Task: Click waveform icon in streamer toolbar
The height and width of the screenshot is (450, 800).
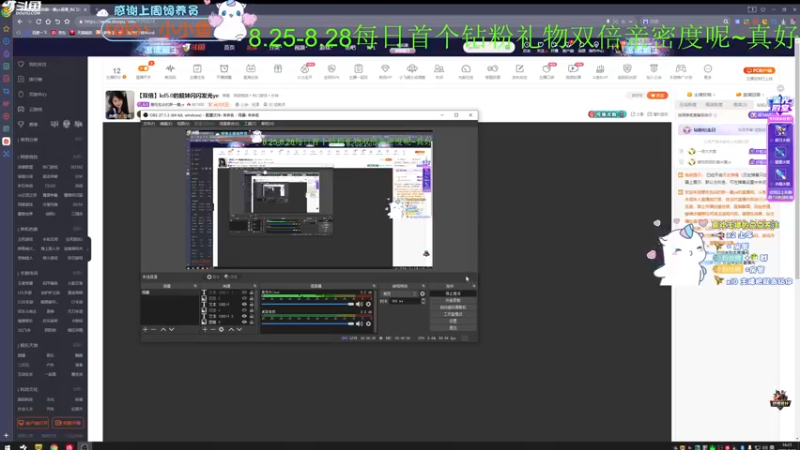Action: pos(170,68)
